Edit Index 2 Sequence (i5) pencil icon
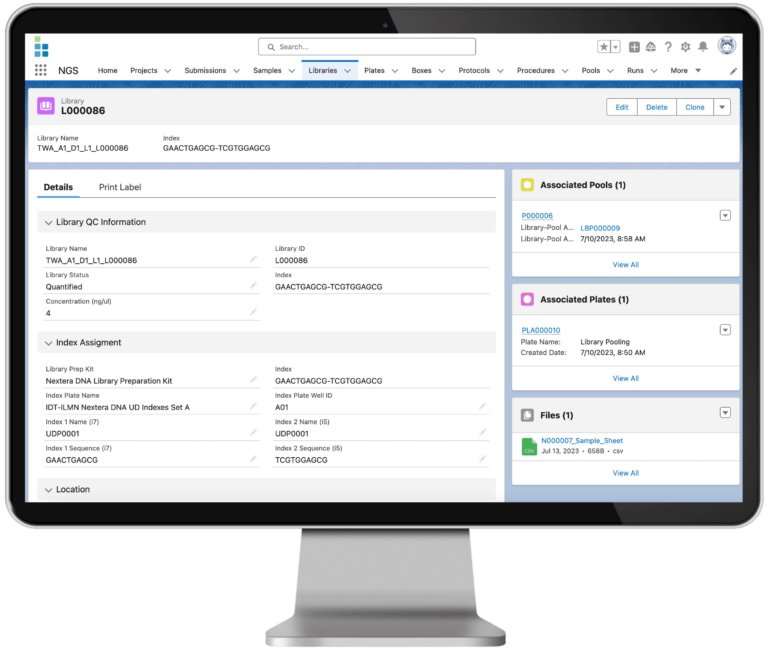 (482, 459)
